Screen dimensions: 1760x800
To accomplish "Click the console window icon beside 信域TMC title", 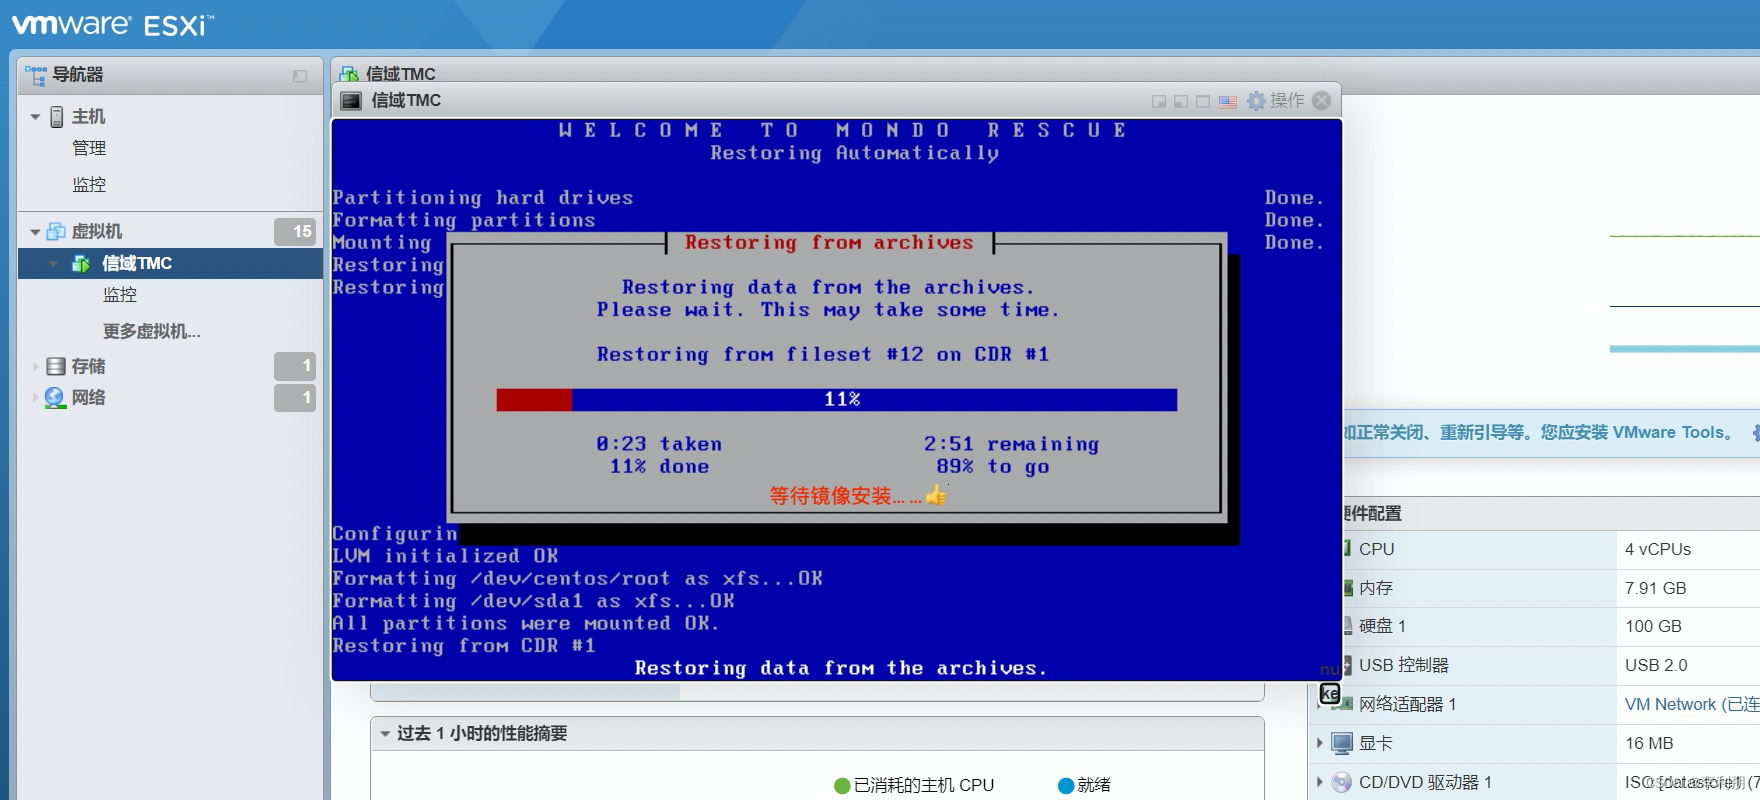I will pos(351,101).
